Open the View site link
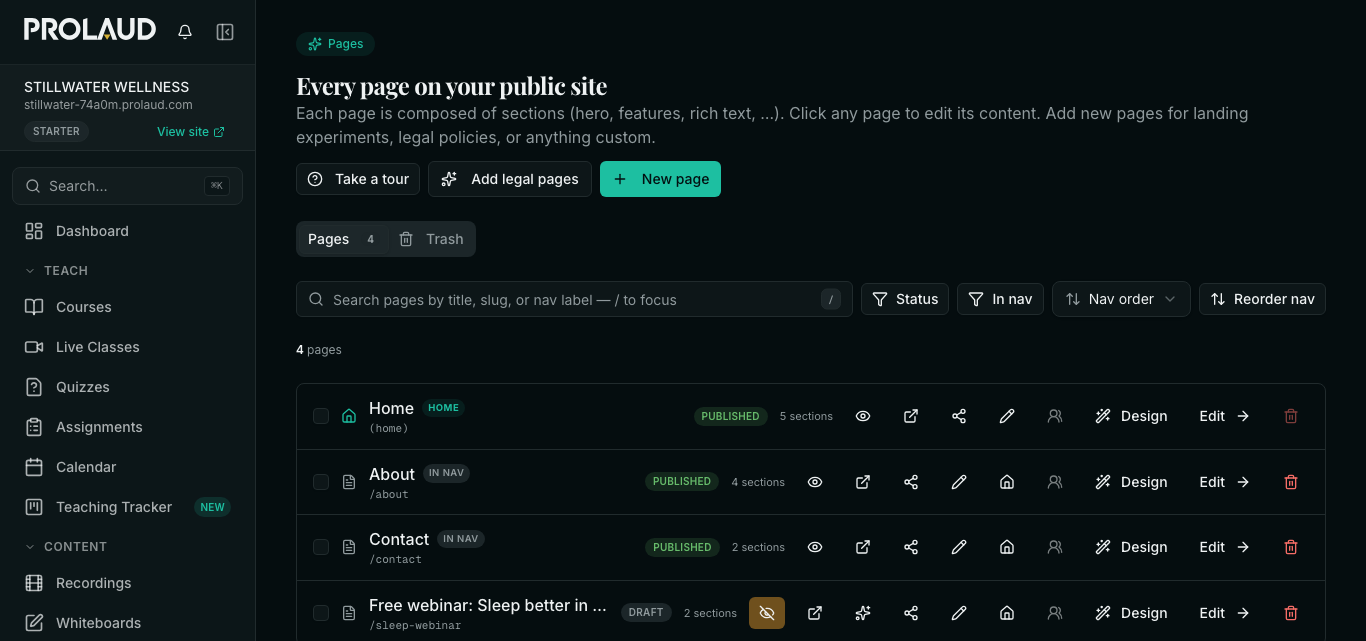1366x641 pixels. 191,132
